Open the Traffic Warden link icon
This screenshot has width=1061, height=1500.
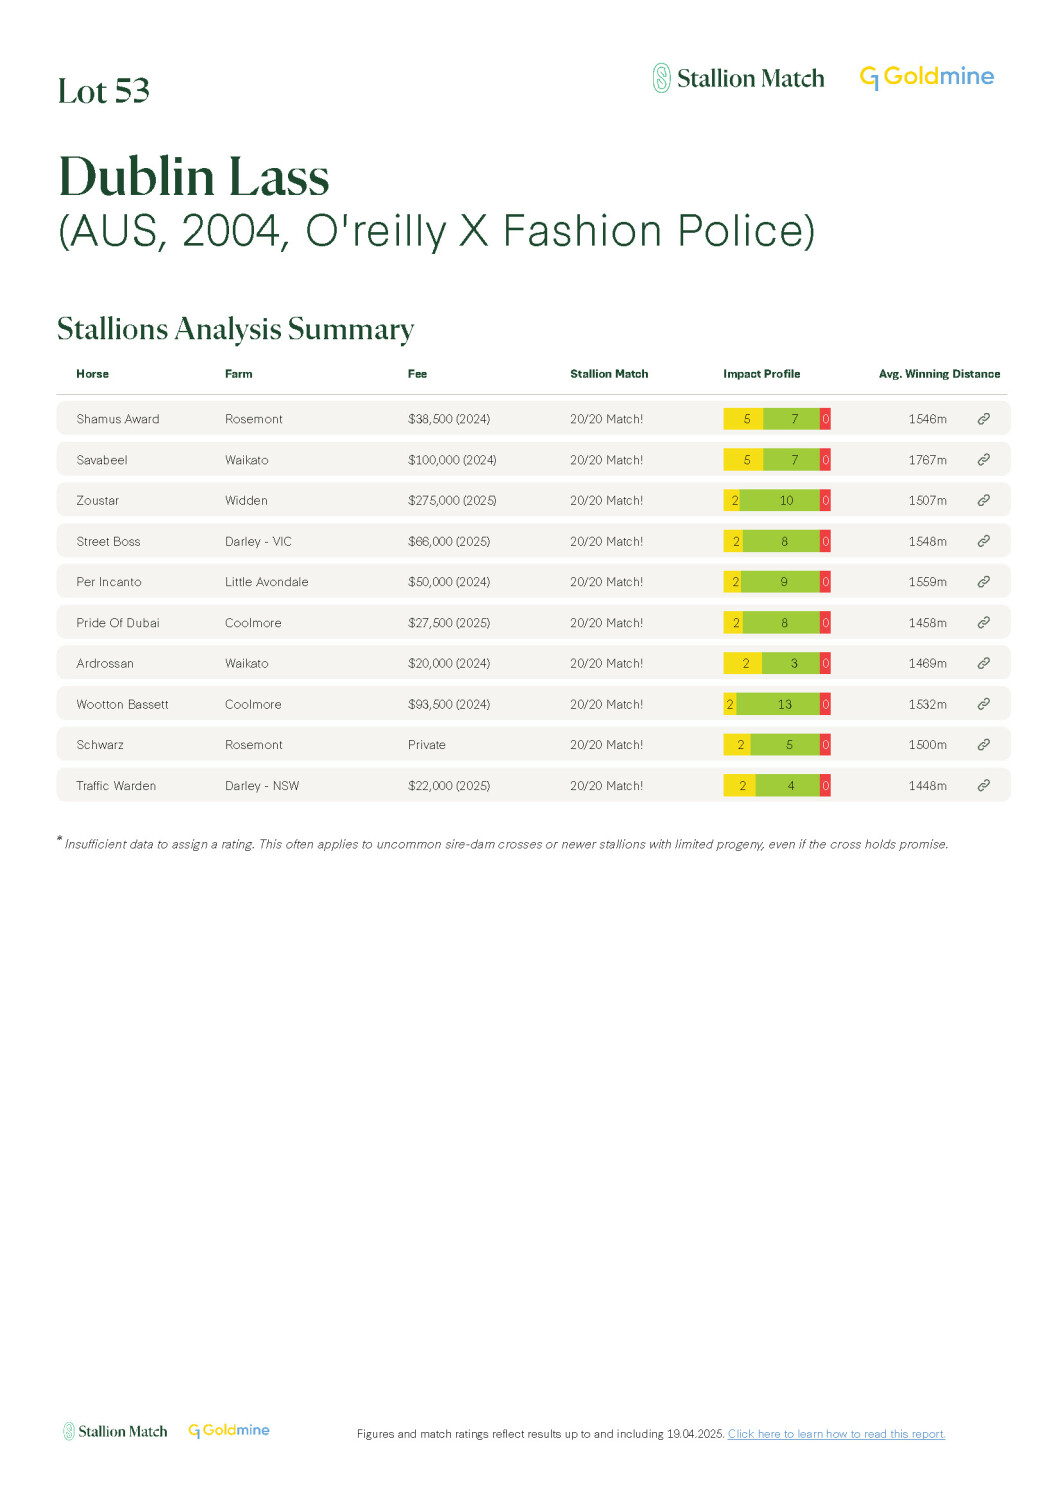[983, 785]
